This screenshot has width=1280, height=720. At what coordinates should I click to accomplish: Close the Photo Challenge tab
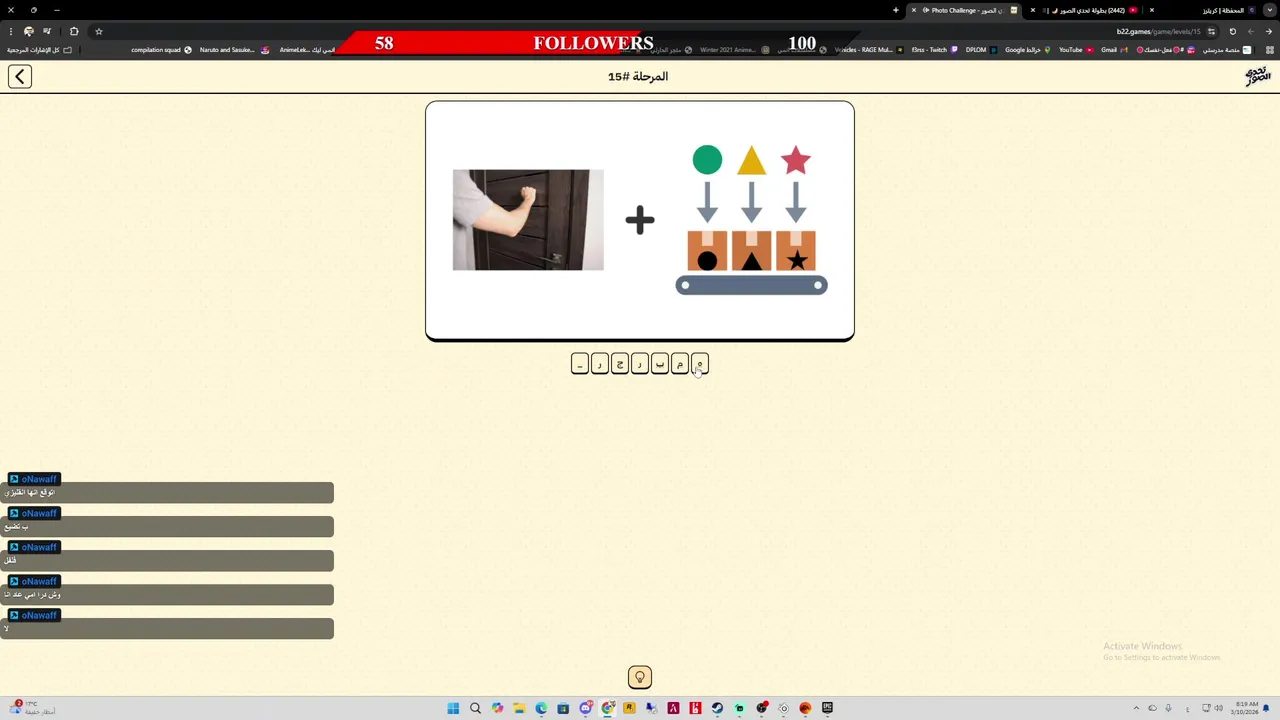(913, 10)
